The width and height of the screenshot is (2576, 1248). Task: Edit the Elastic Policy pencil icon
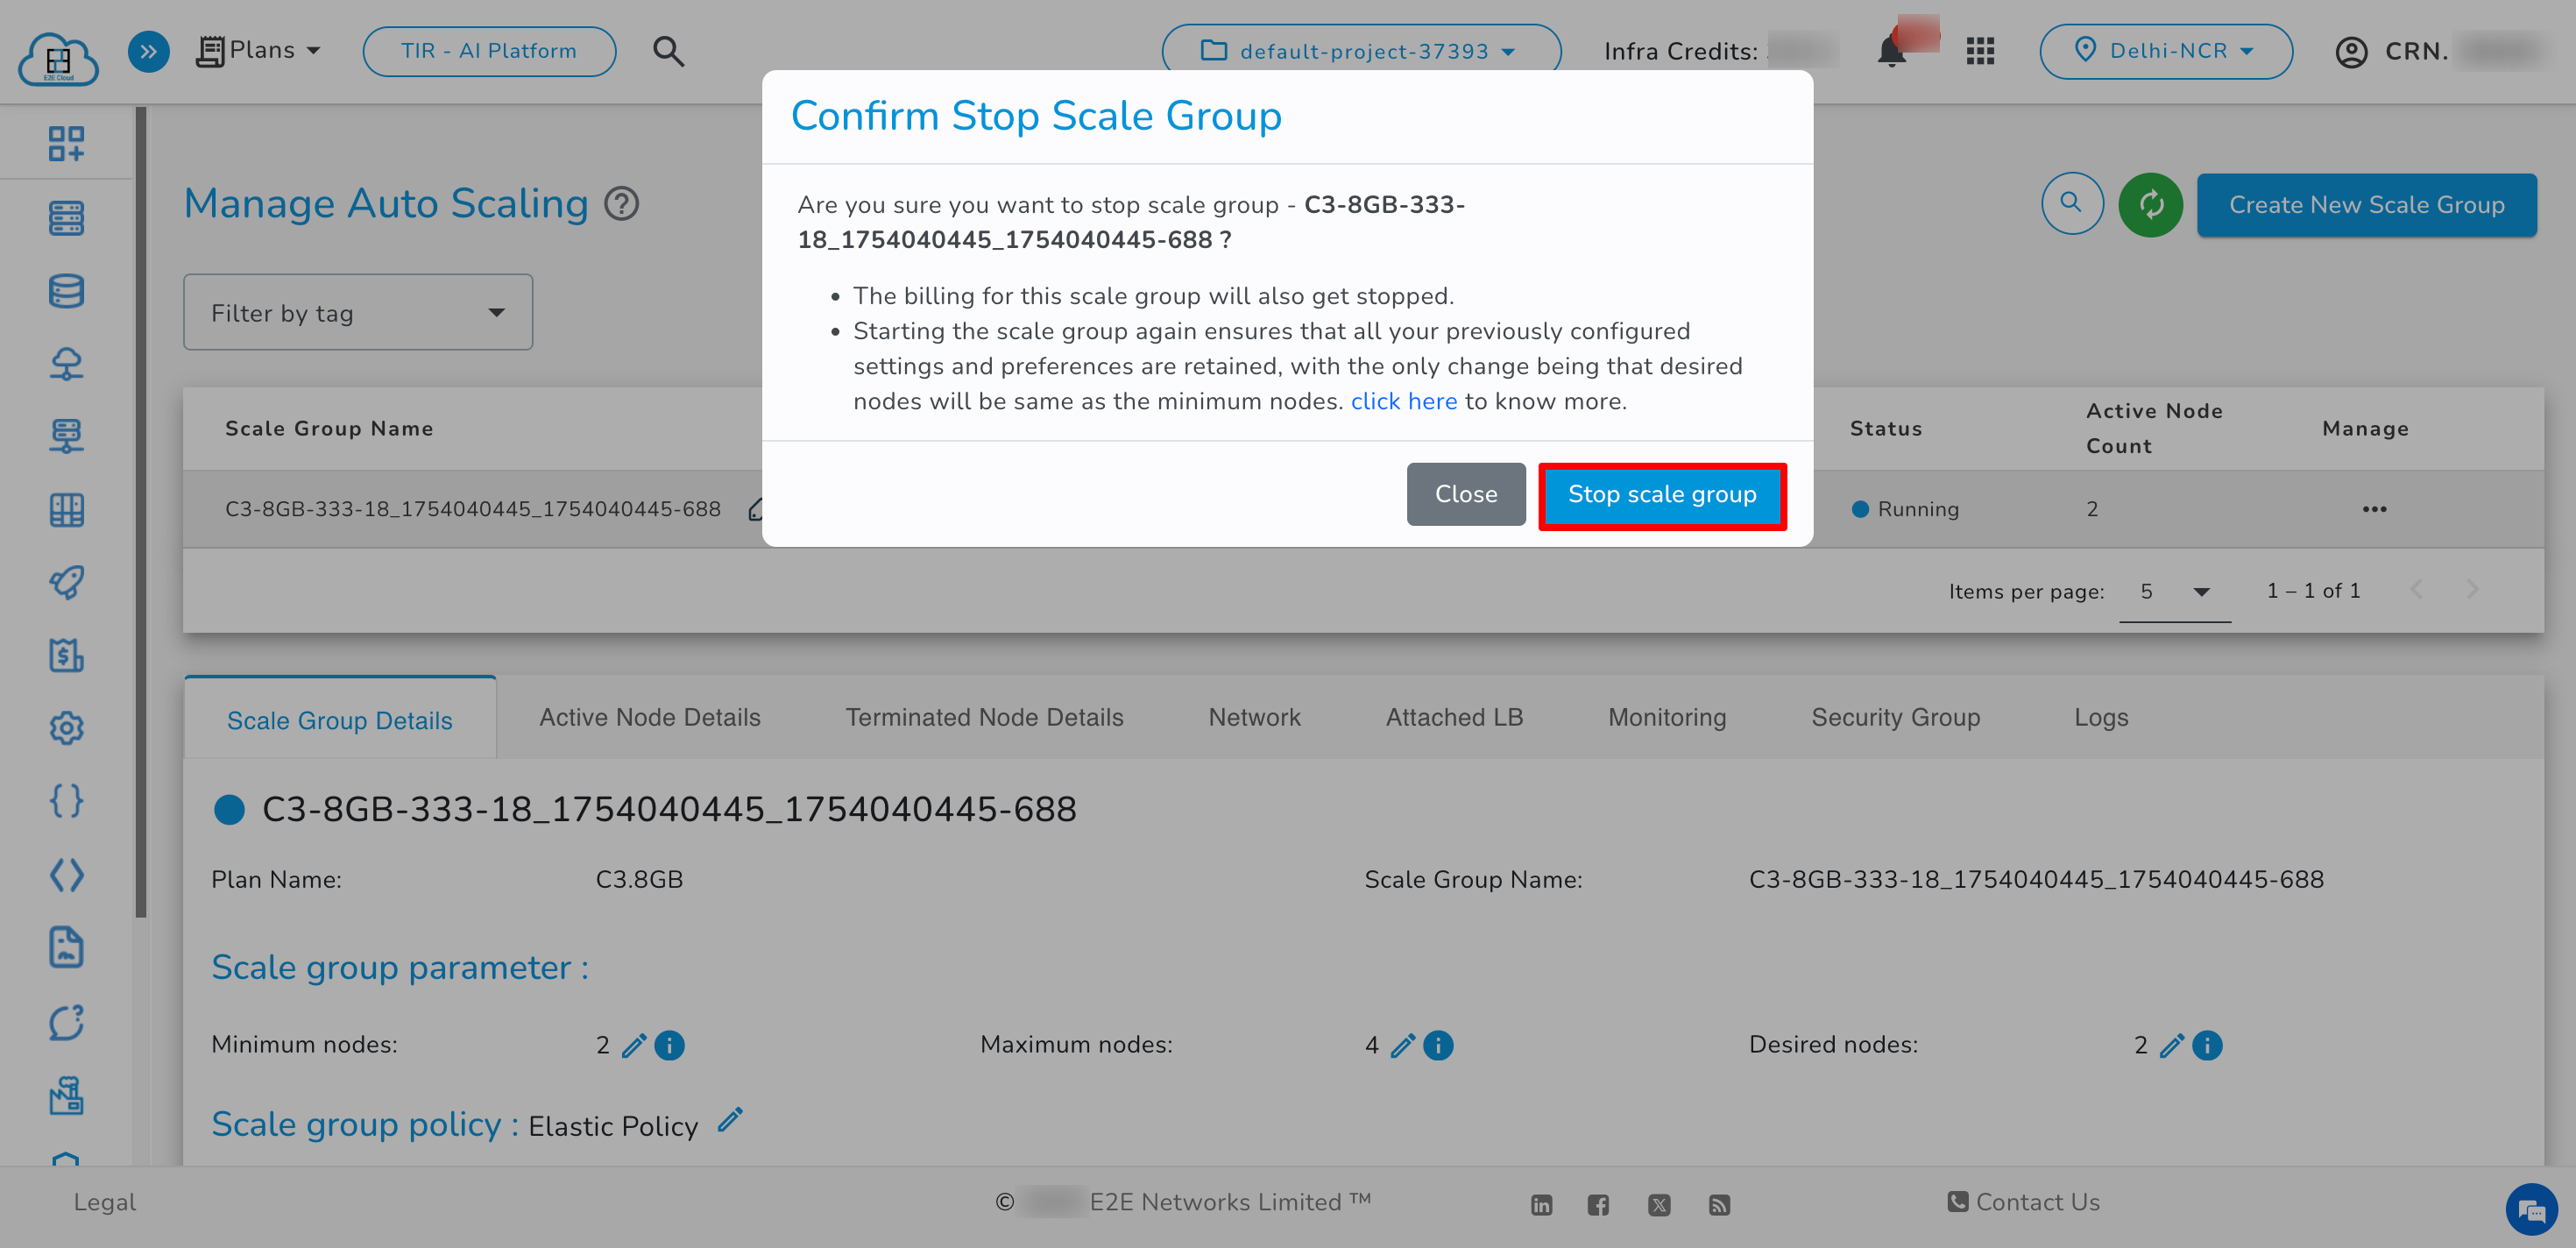tap(731, 1120)
